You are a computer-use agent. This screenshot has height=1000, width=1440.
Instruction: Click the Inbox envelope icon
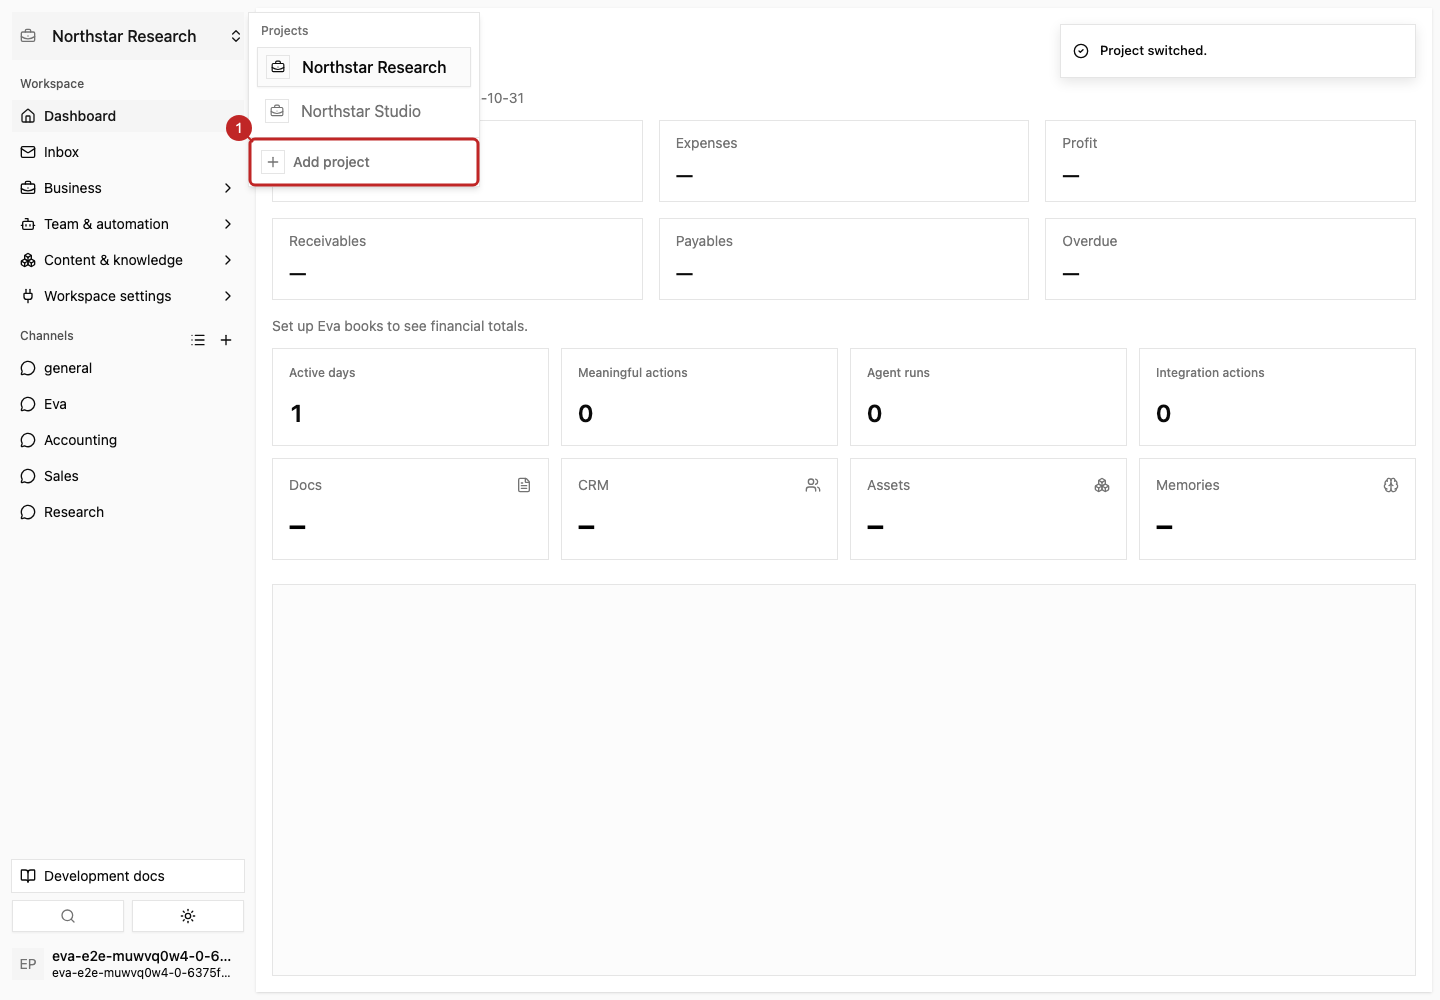[x=28, y=152]
